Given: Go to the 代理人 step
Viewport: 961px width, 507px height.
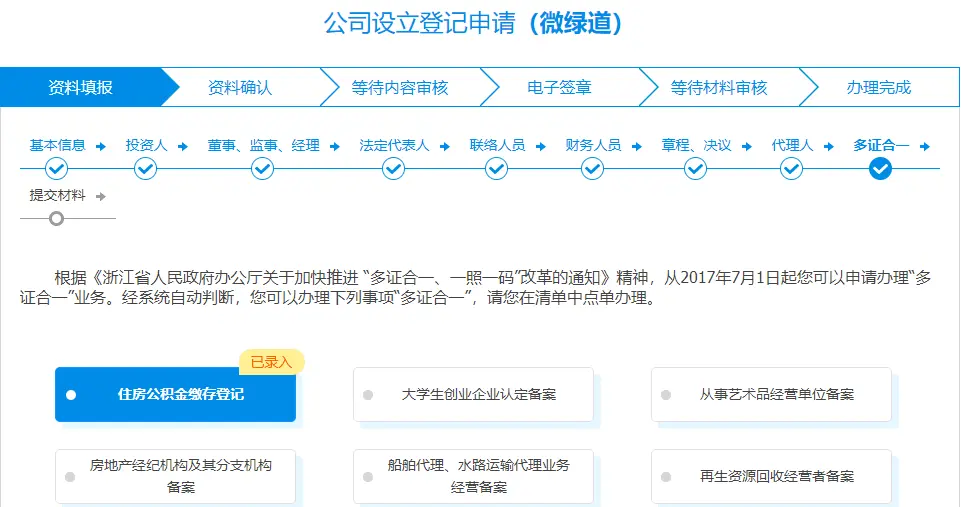Looking at the screenshot, I should [x=792, y=145].
